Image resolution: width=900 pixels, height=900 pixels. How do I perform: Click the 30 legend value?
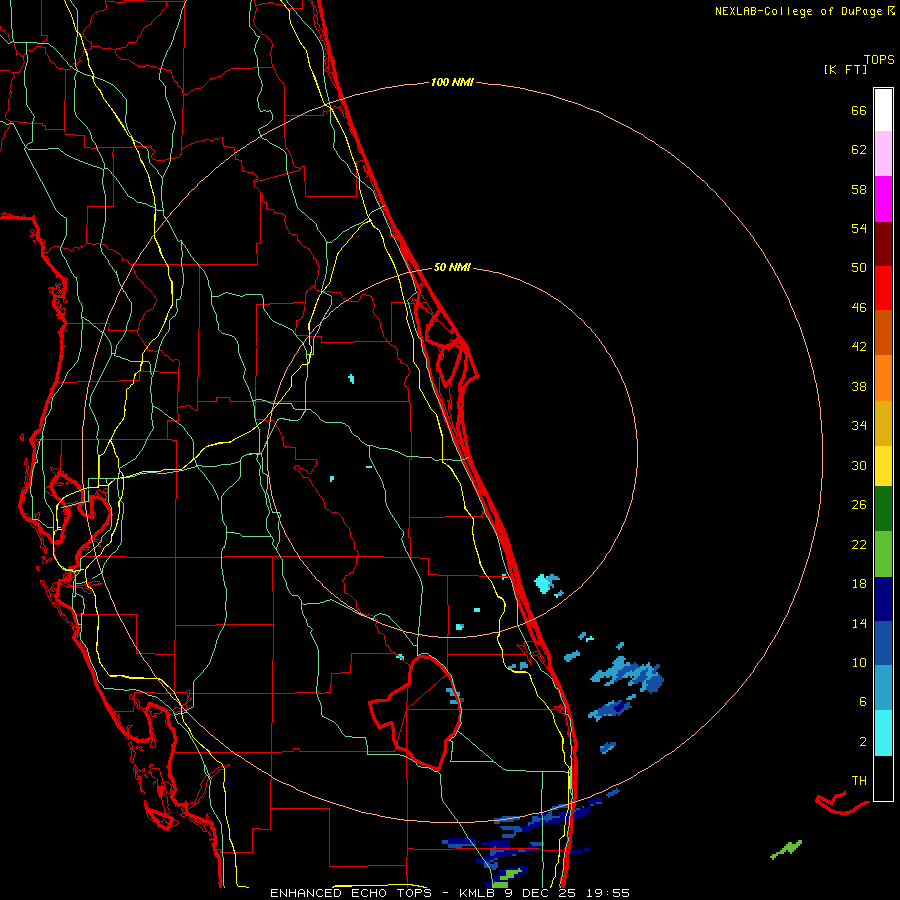(859, 465)
